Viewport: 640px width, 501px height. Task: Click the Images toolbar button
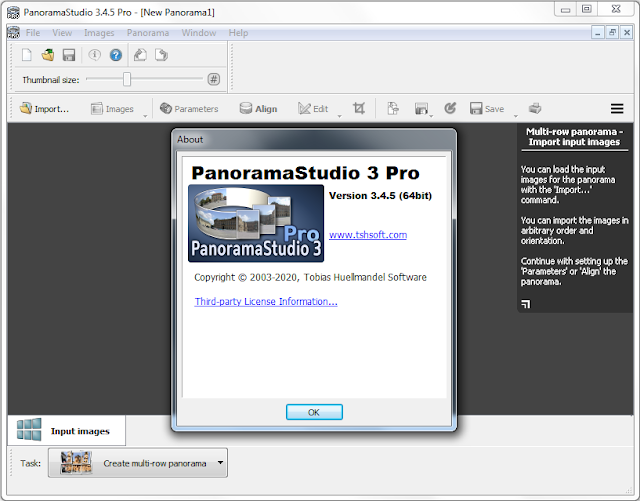(x=112, y=109)
